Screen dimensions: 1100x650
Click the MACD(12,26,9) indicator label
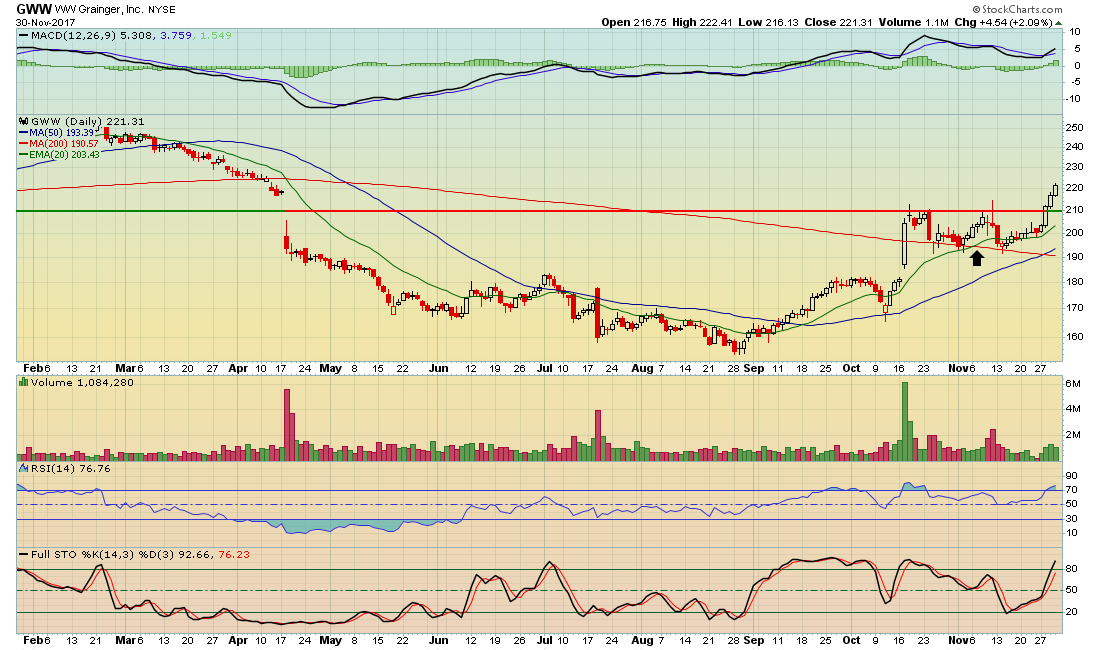coord(74,35)
